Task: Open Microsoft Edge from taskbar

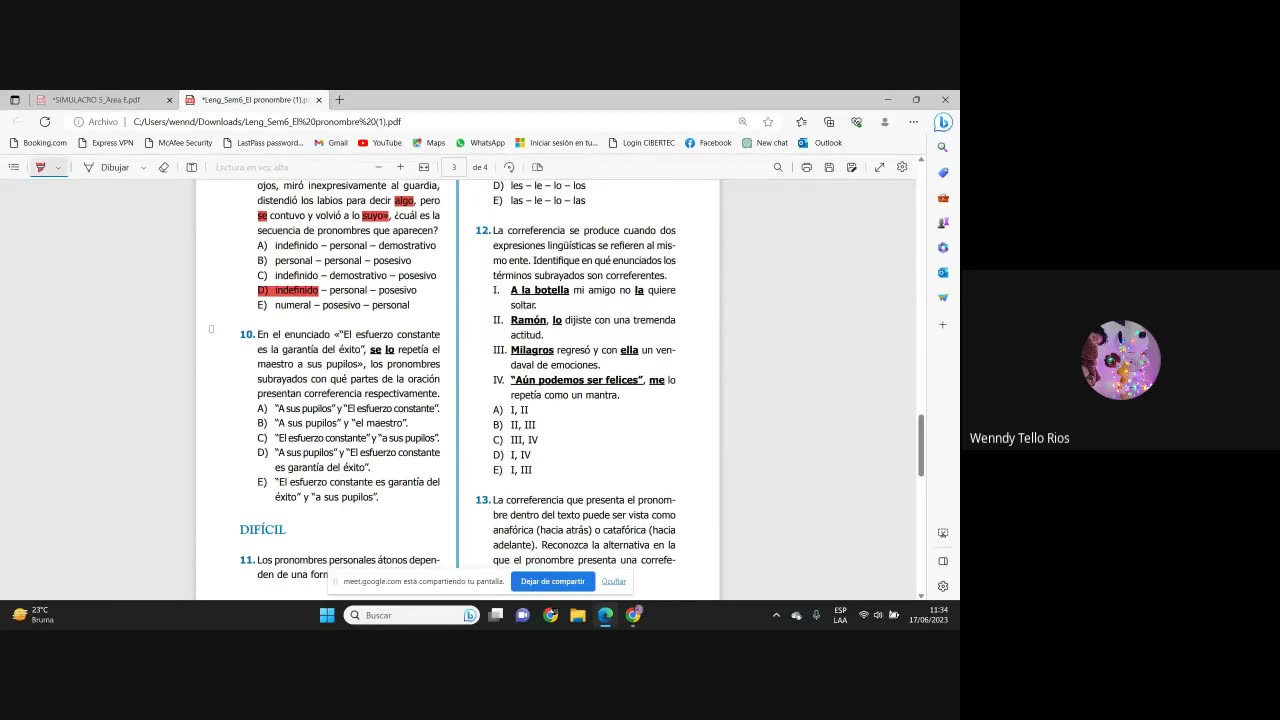Action: pos(605,615)
